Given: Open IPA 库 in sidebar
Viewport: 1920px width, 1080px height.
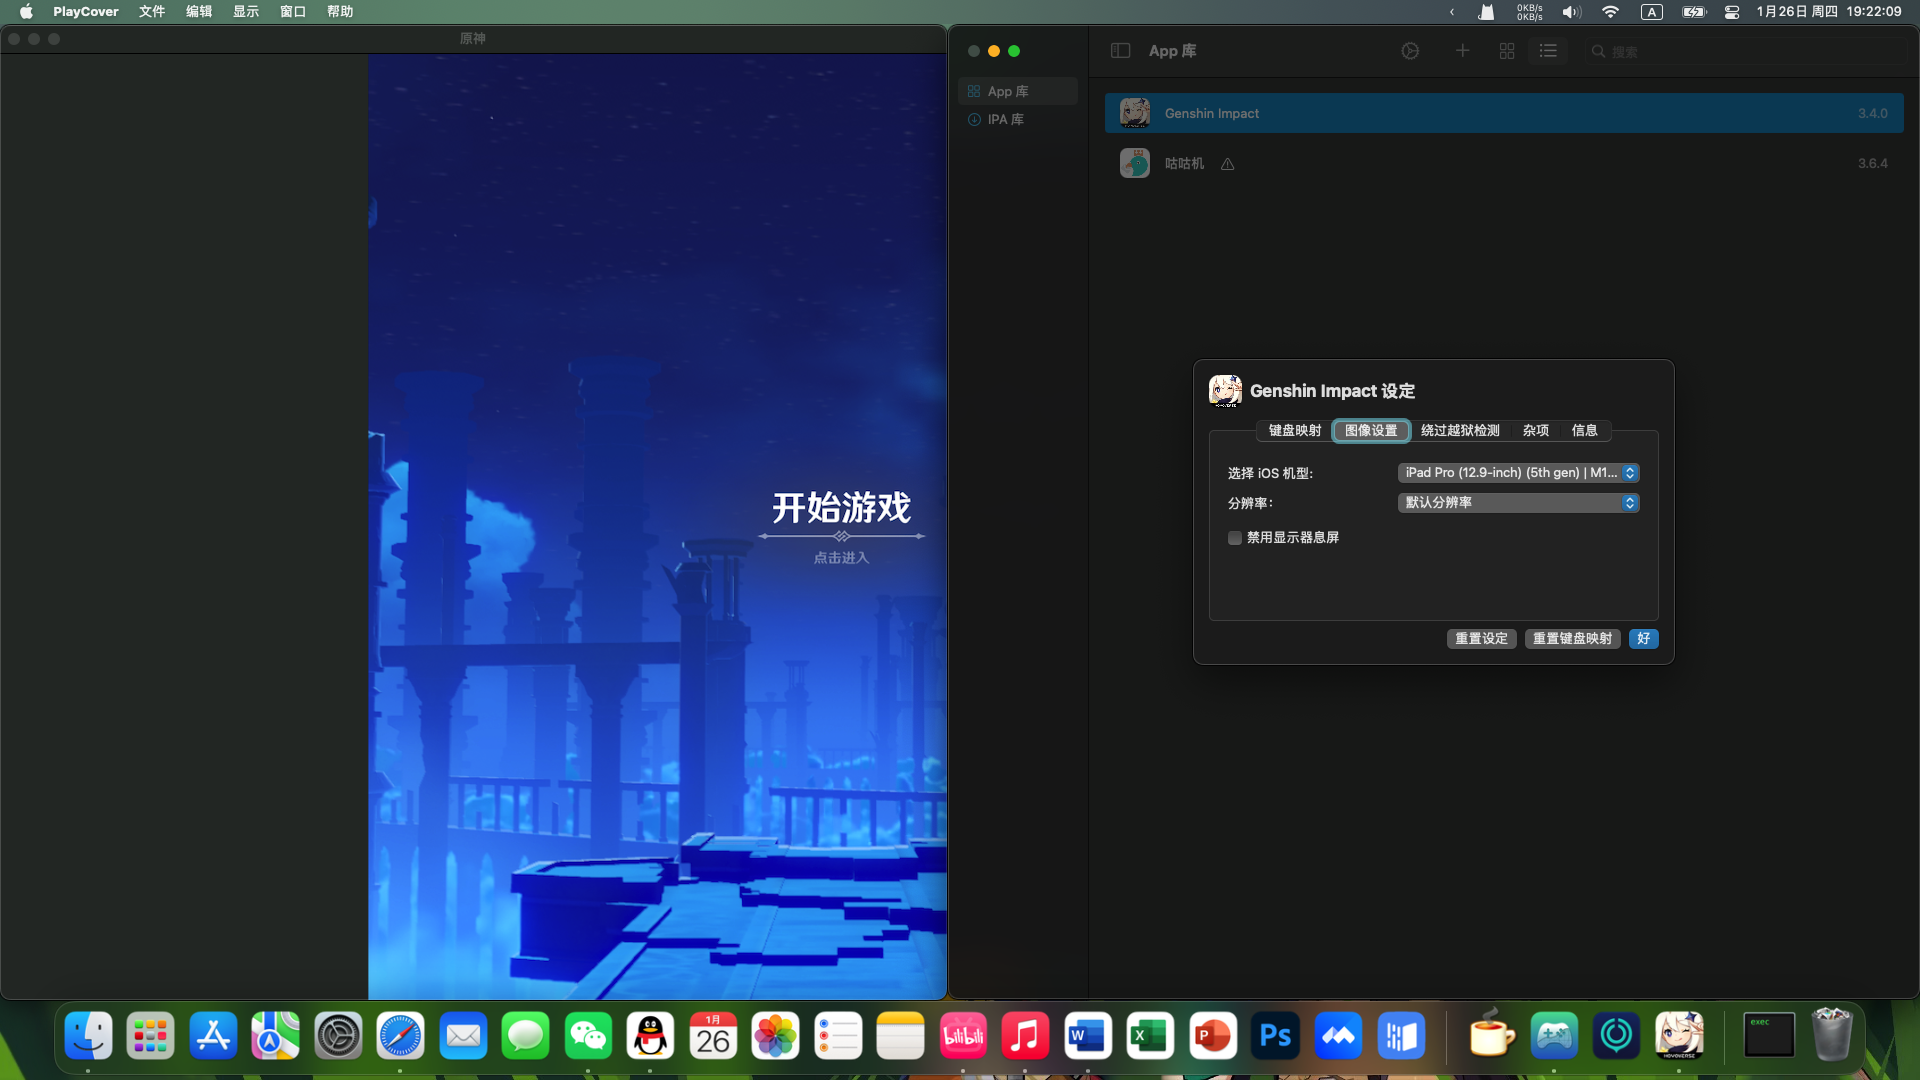Looking at the screenshot, I should pos(1005,119).
